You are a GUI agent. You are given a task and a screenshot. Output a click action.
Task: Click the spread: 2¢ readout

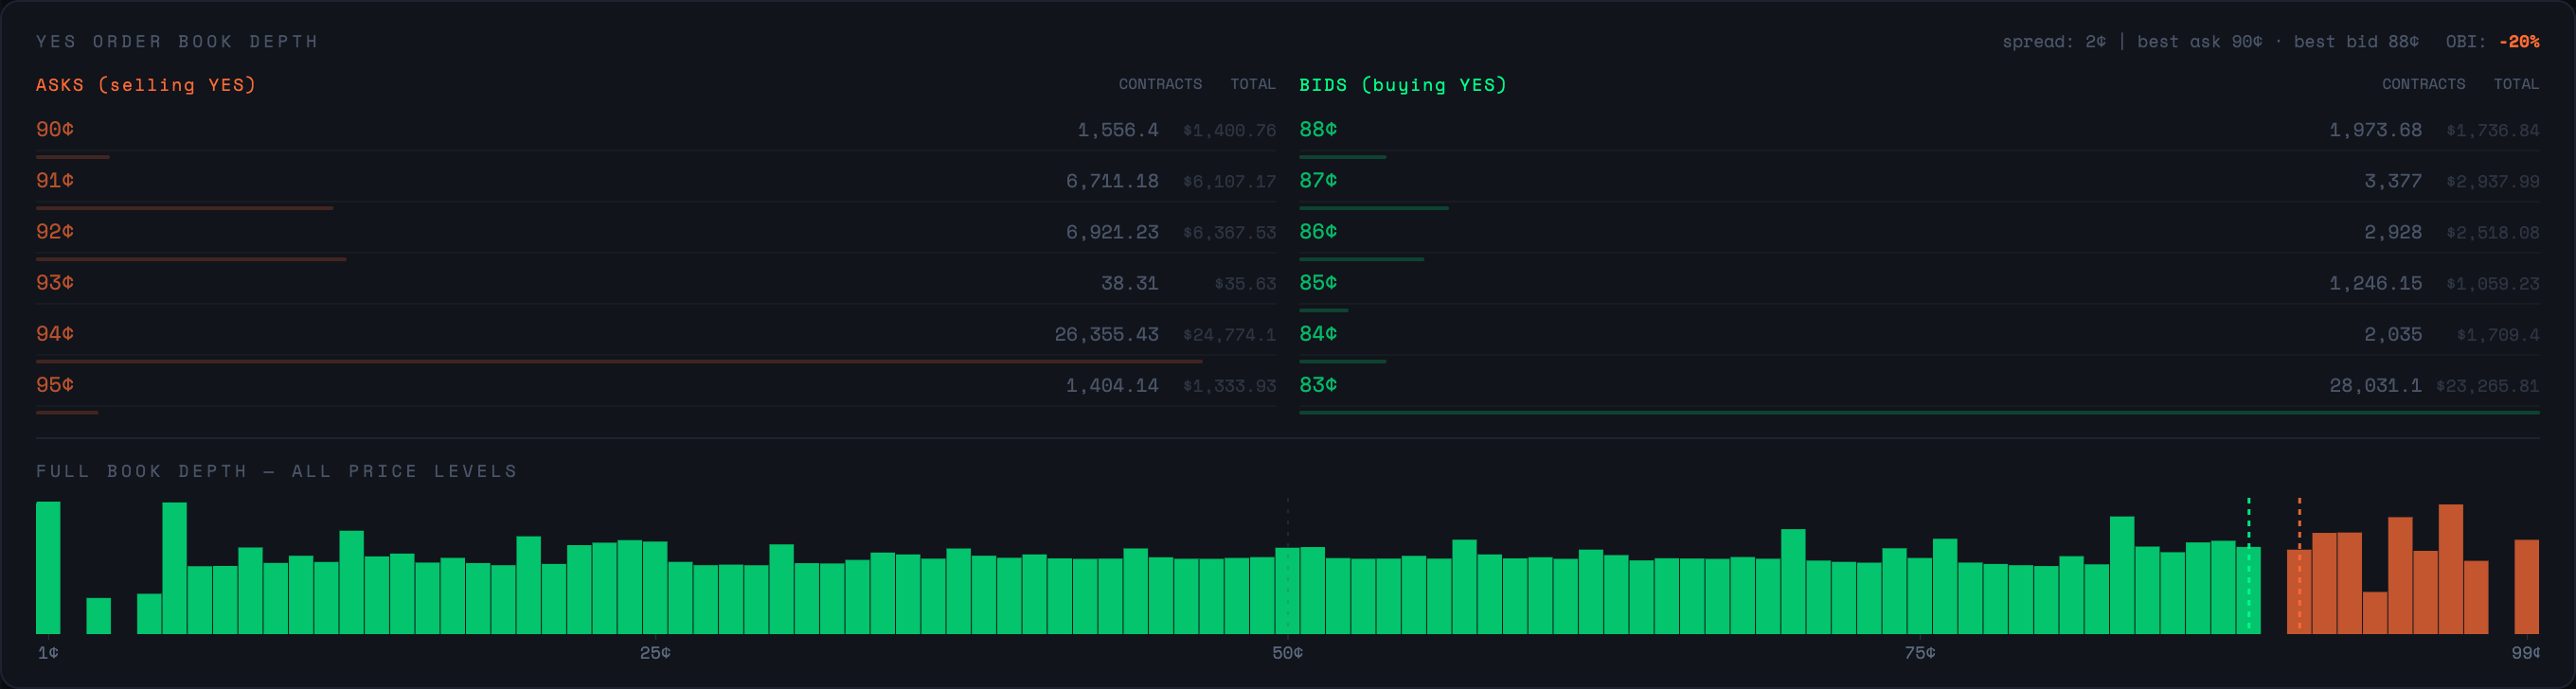(x=2054, y=42)
